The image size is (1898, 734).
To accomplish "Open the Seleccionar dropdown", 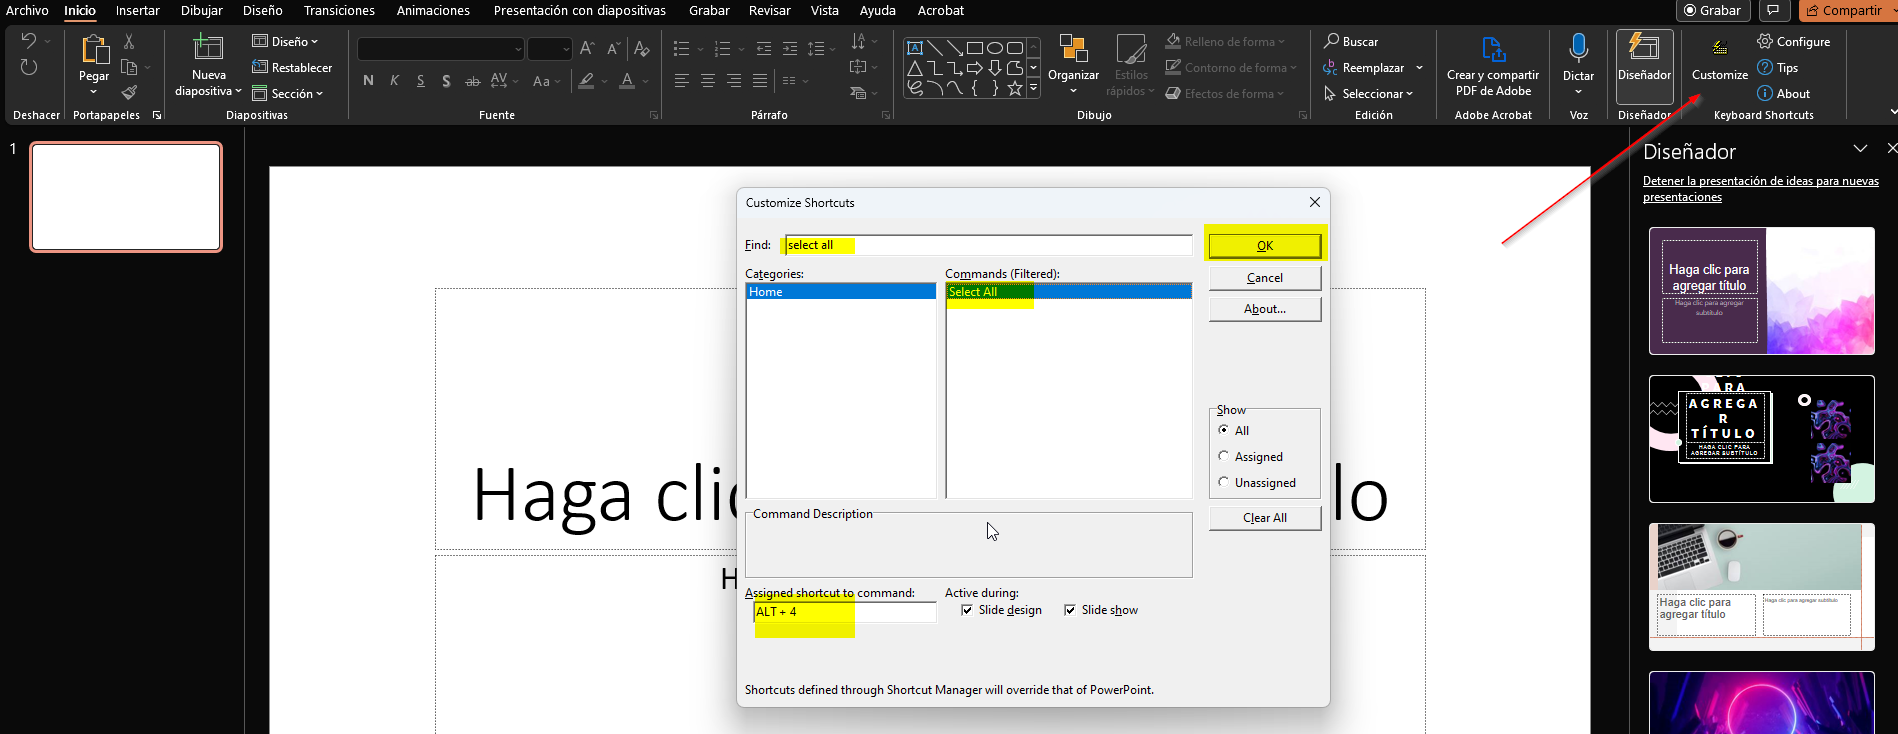I will (1368, 93).
